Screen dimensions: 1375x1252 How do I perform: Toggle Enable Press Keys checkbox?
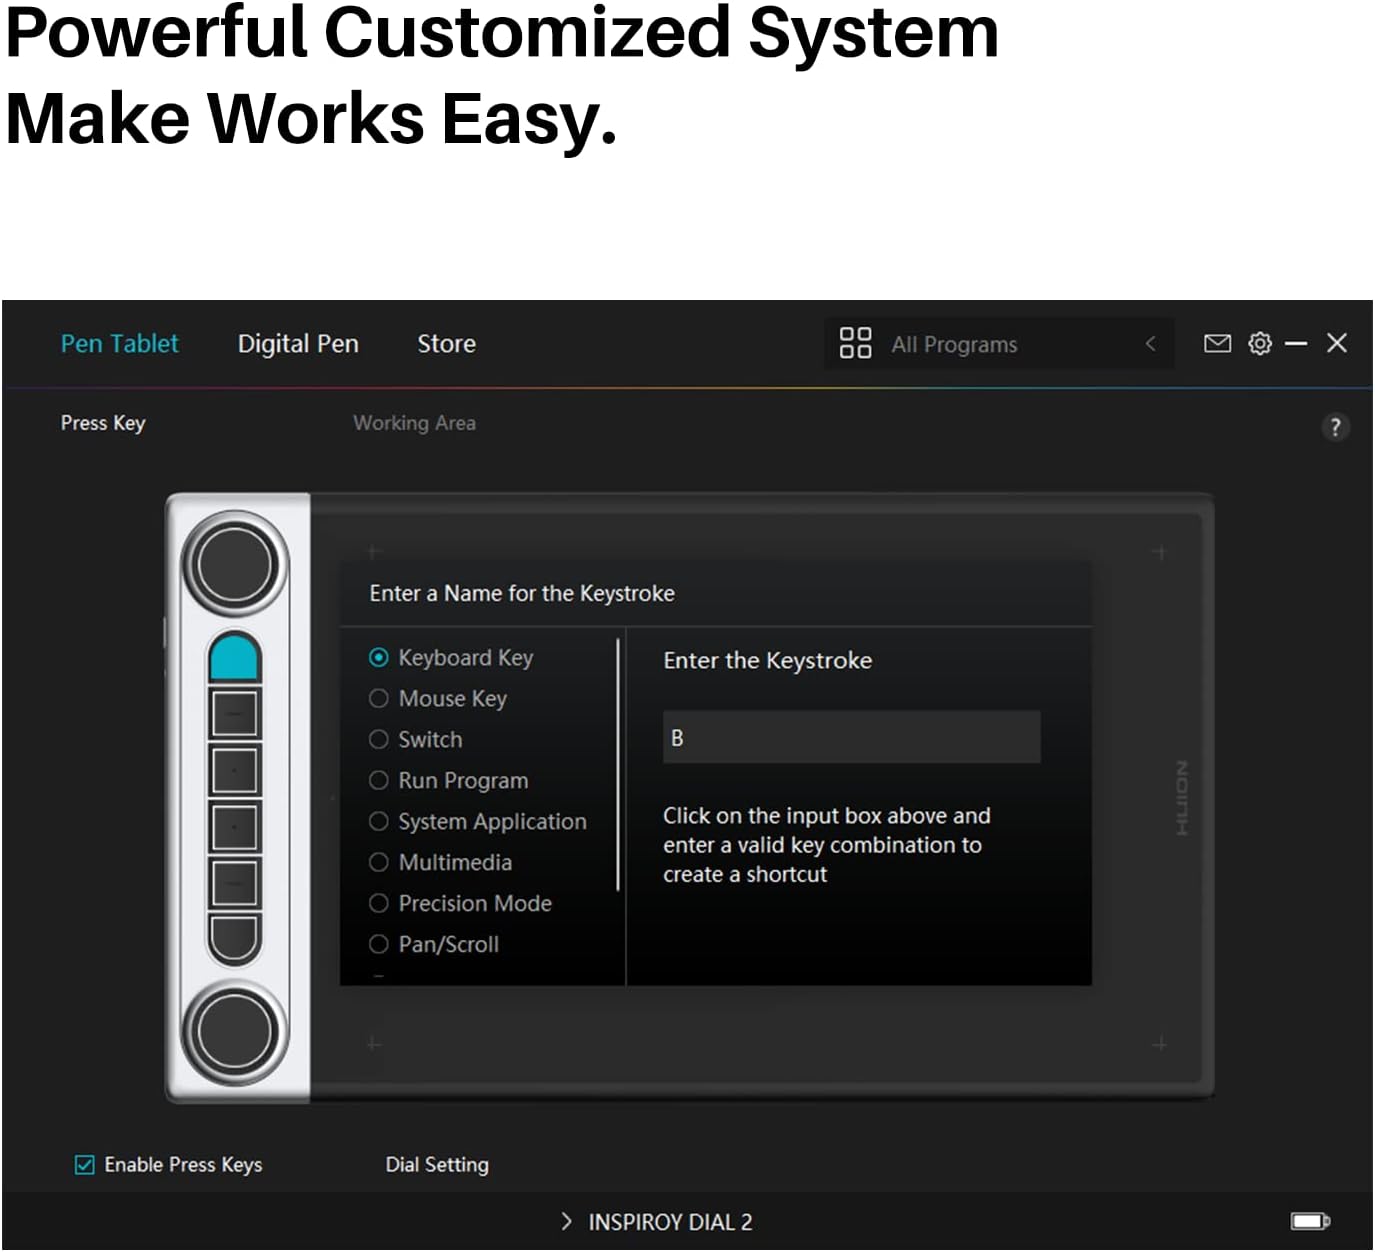[x=85, y=1165]
